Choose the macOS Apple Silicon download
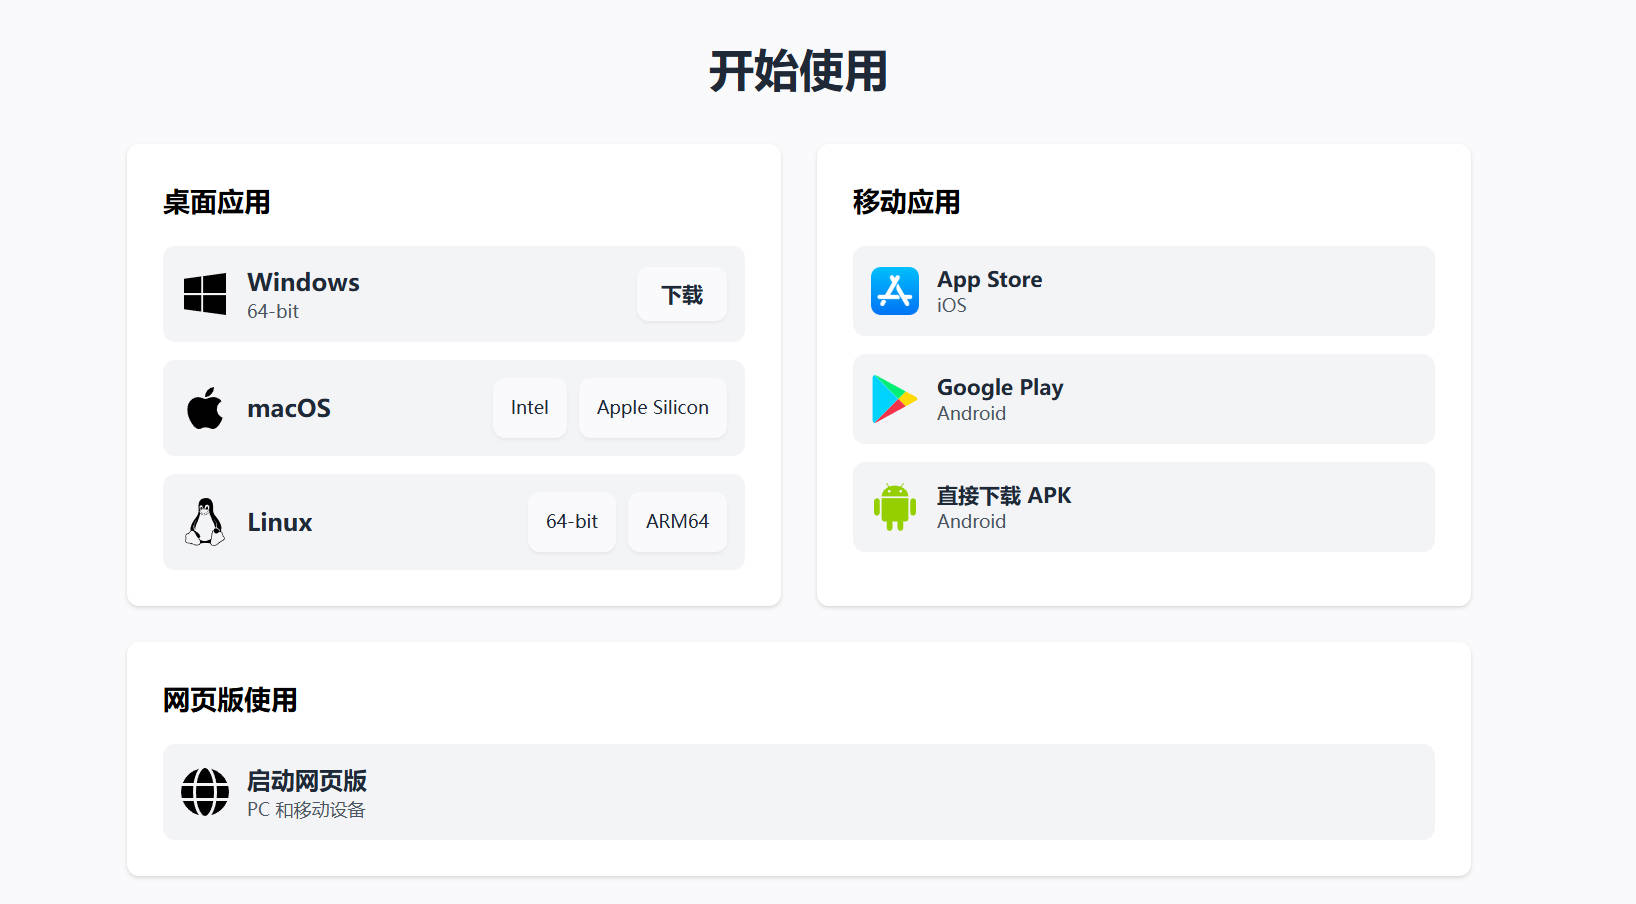This screenshot has width=1636, height=904. point(653,408)
